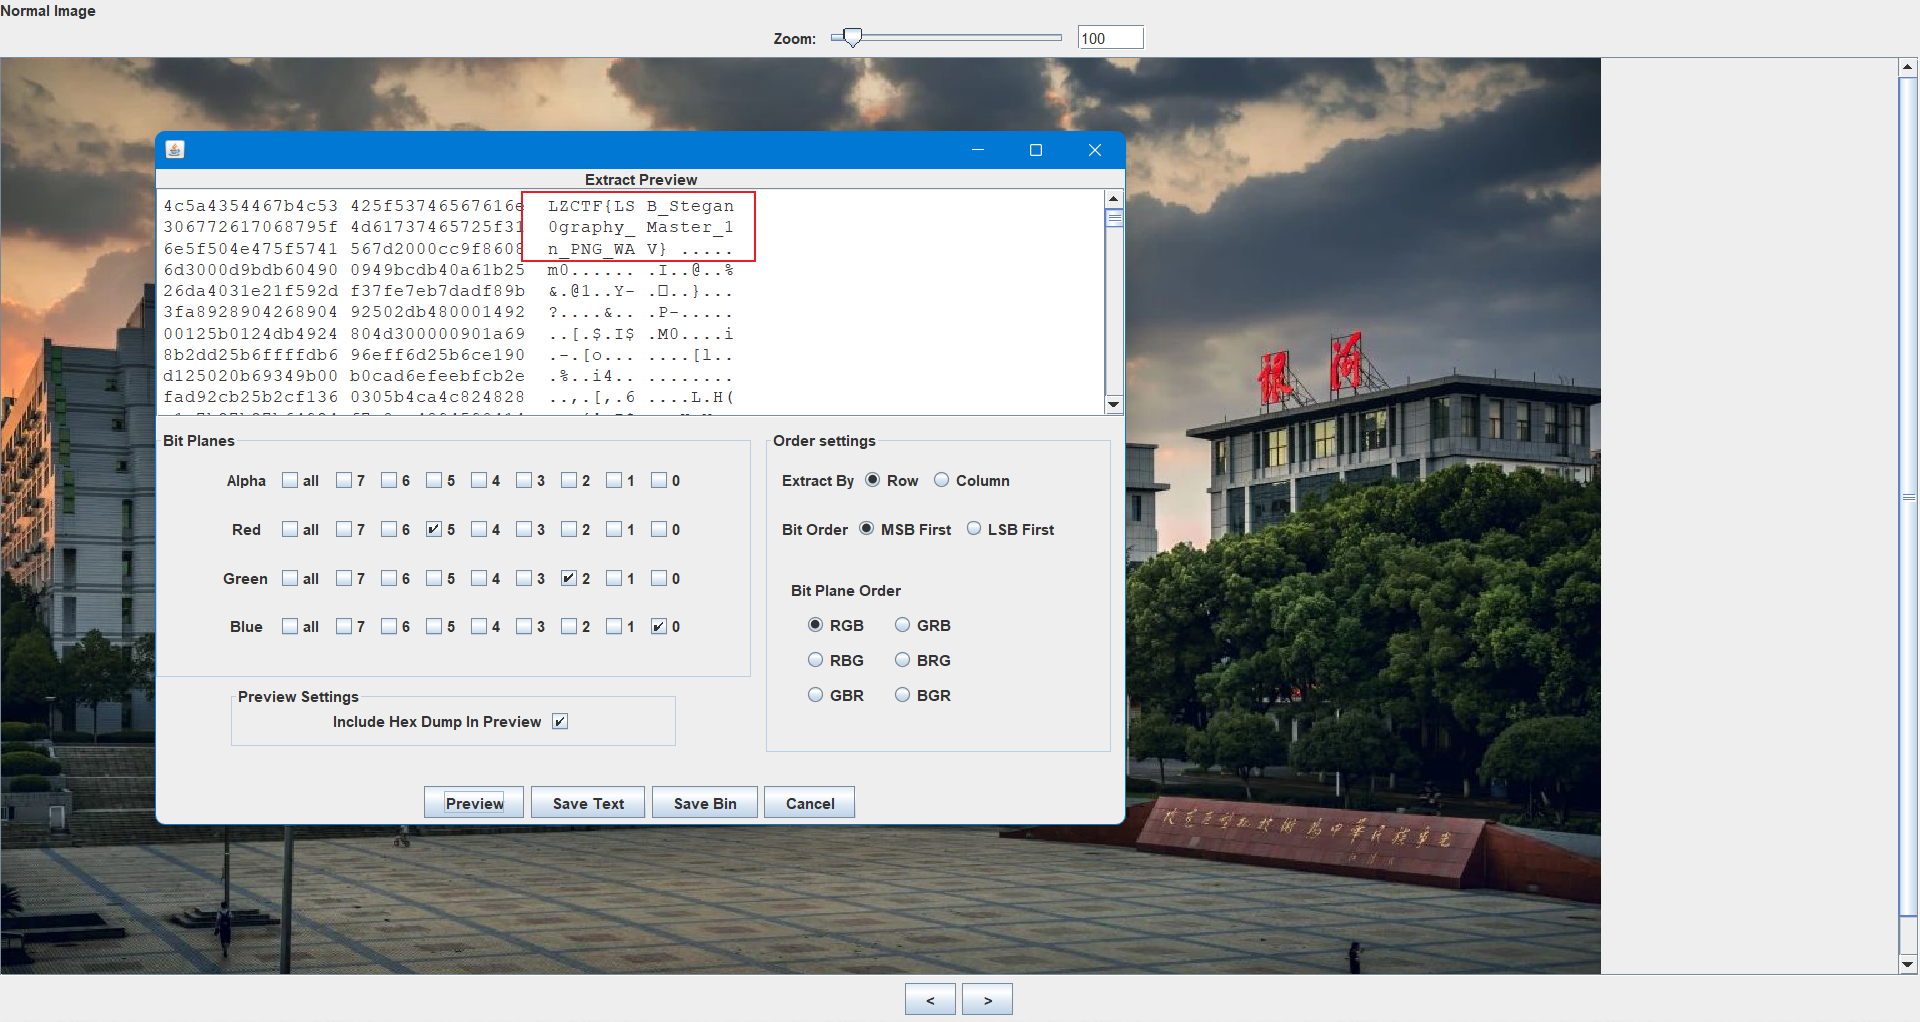
Task: Toggle Include Hex Dump In Preview
Action: (x=560, y=722)
